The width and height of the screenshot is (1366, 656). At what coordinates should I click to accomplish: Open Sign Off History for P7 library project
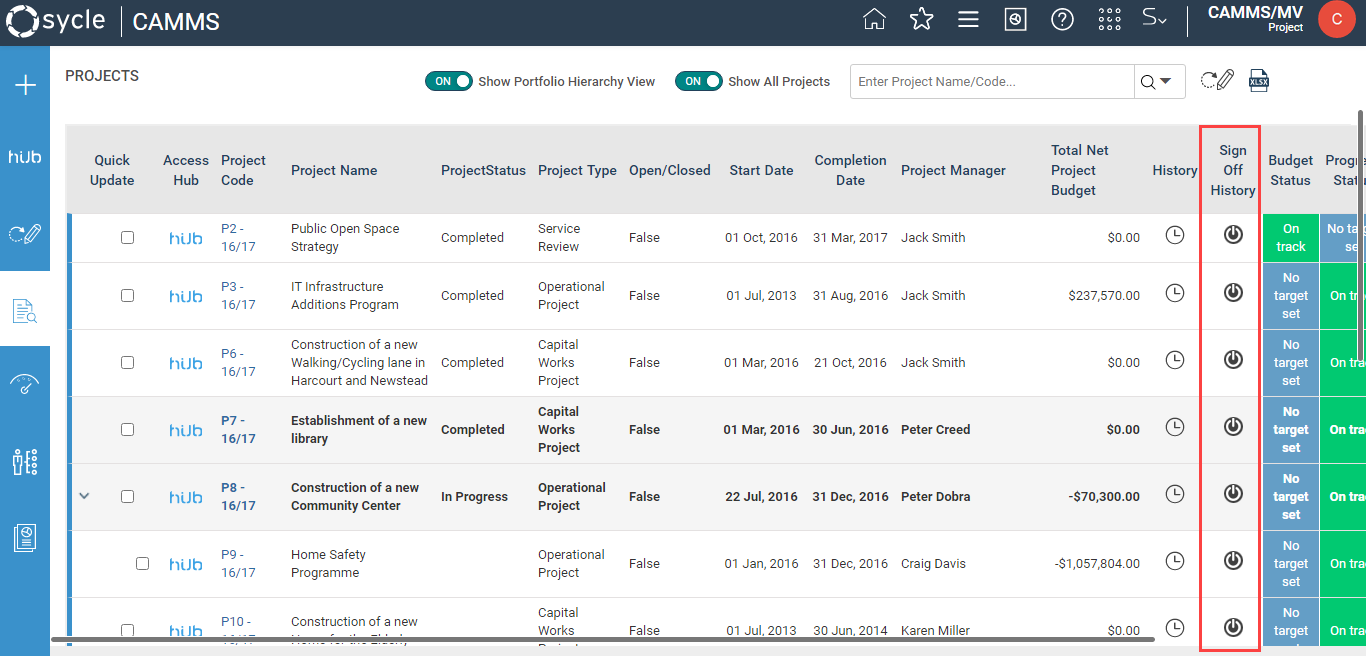click(x=1233, y=427)
